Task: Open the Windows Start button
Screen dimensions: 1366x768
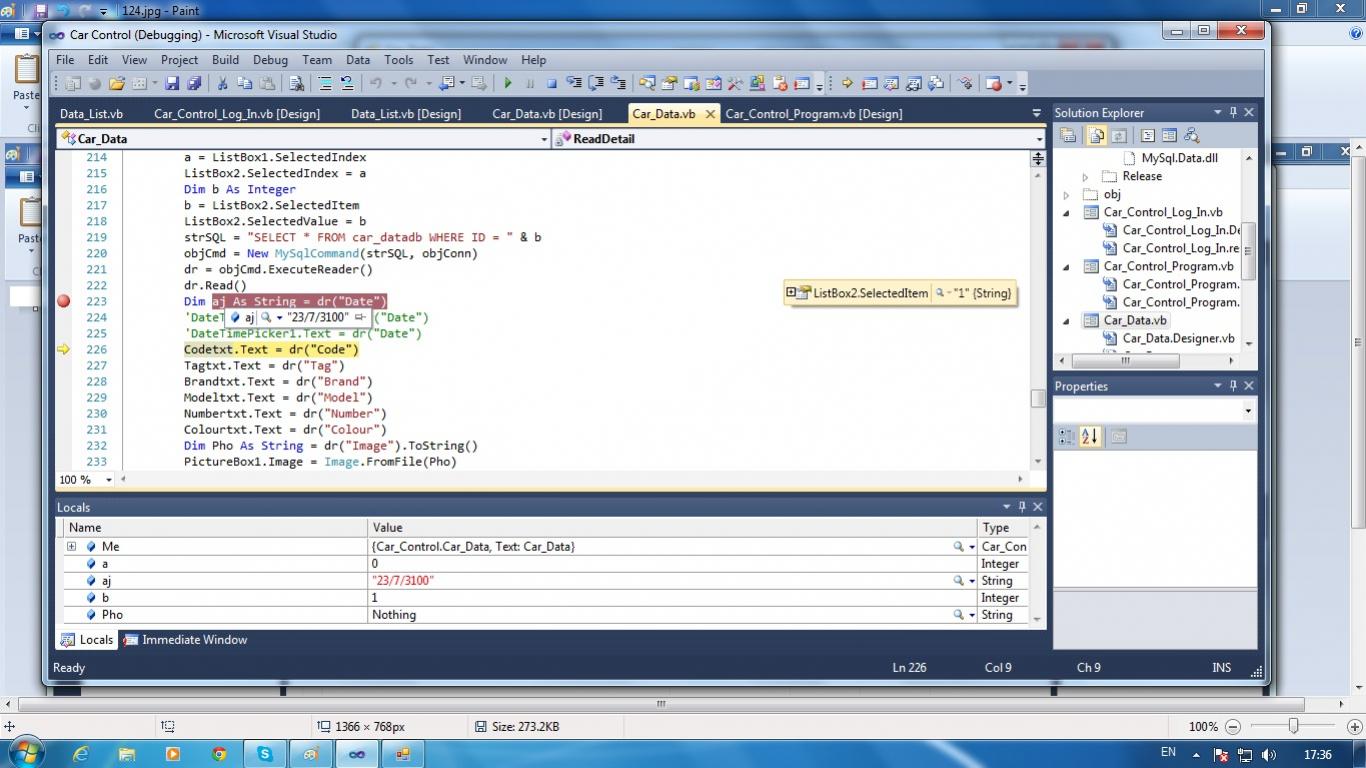Action: coord(24,753)
